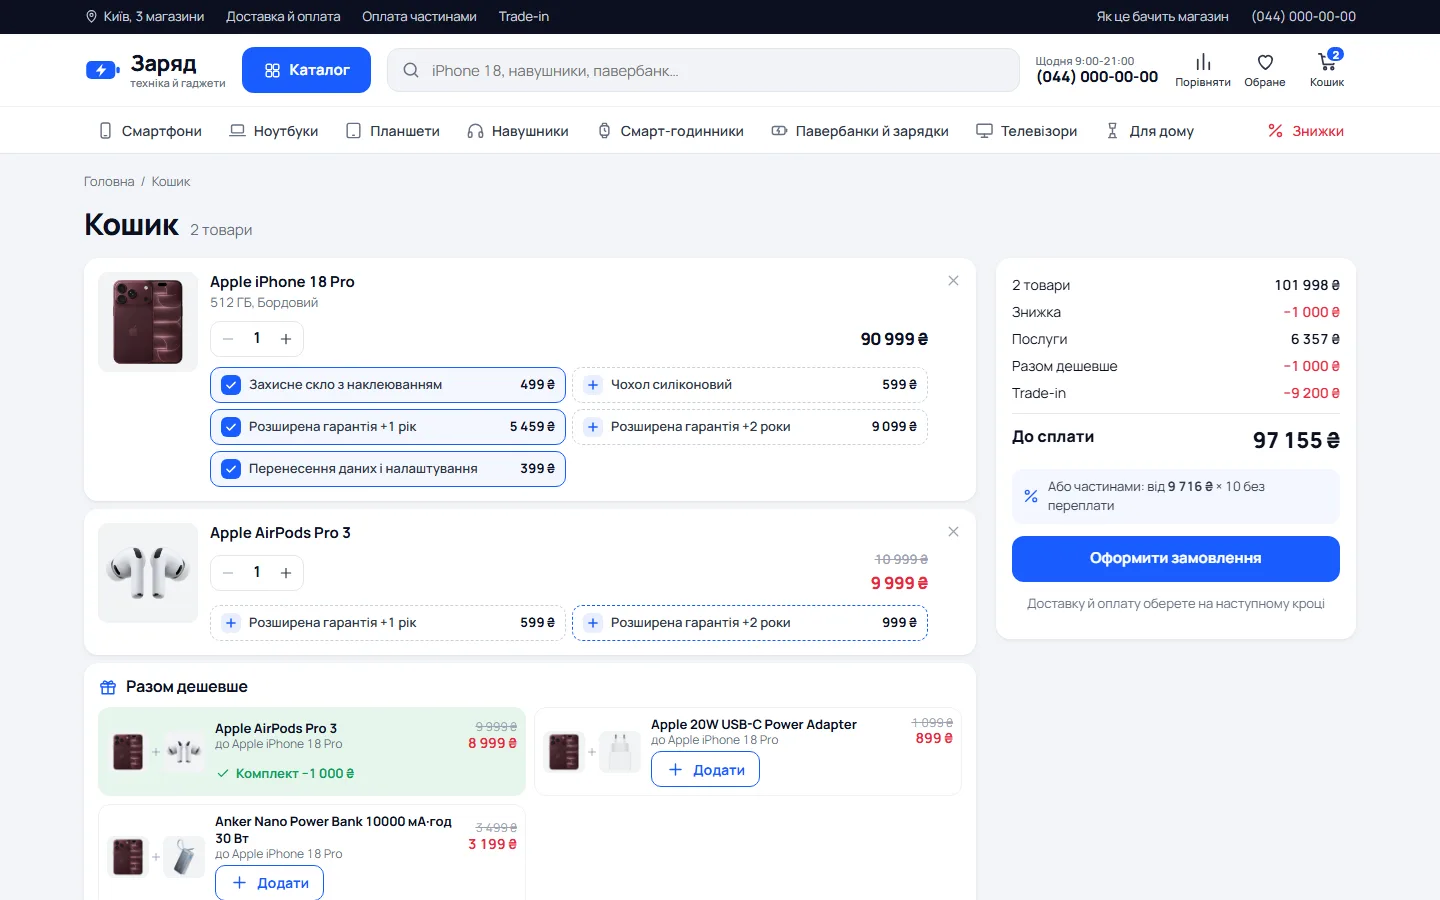Open the Смарт-годинники category
Viewport: 1440px width, 900px height.
click(671, 131)
